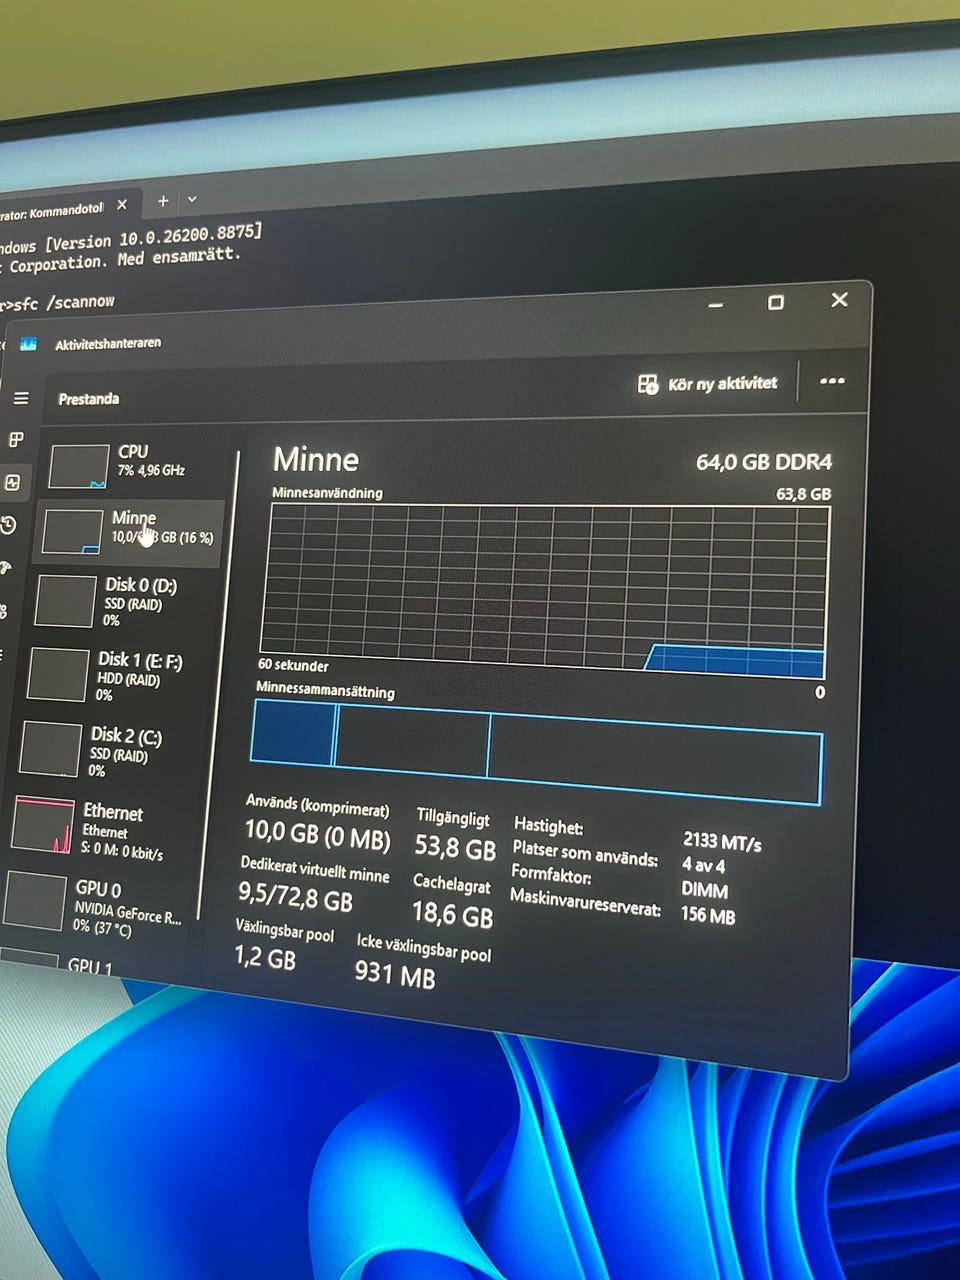Image resolution: width=960 pixels, height=1280 pixels.
Task: Close the Task Manager window
Action: point(839,299)
